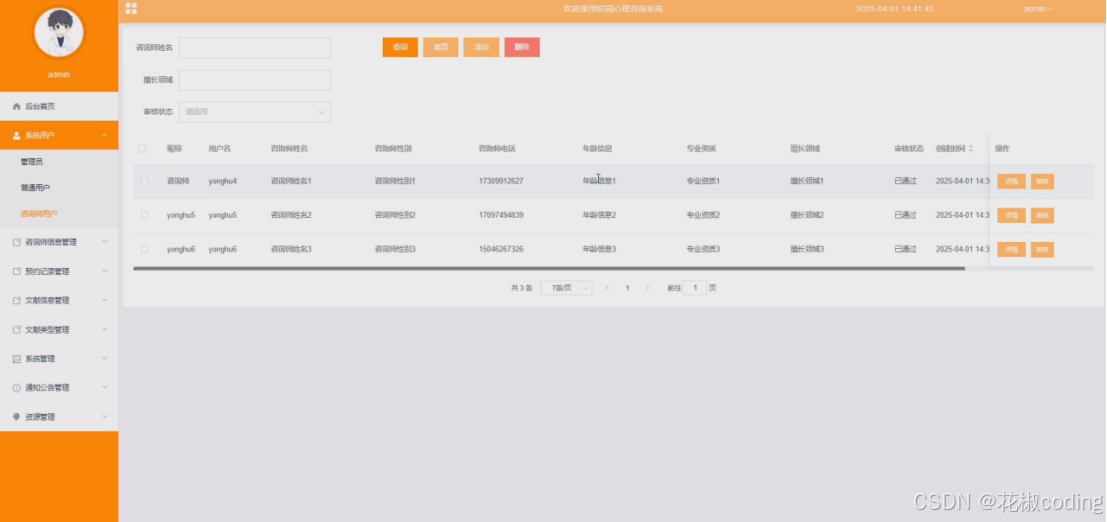
Task: Open 系统管理 menu label
Action: coord(40,359)
